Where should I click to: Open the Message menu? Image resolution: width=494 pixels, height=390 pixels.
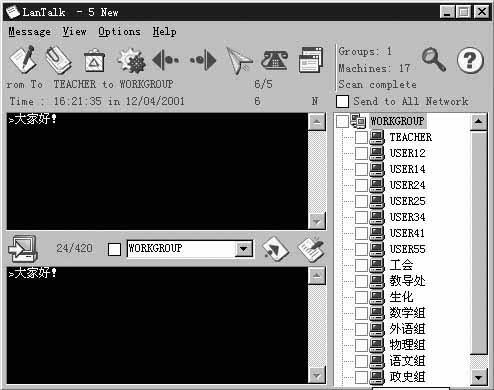pyautogui.click(x=30, y=32)
